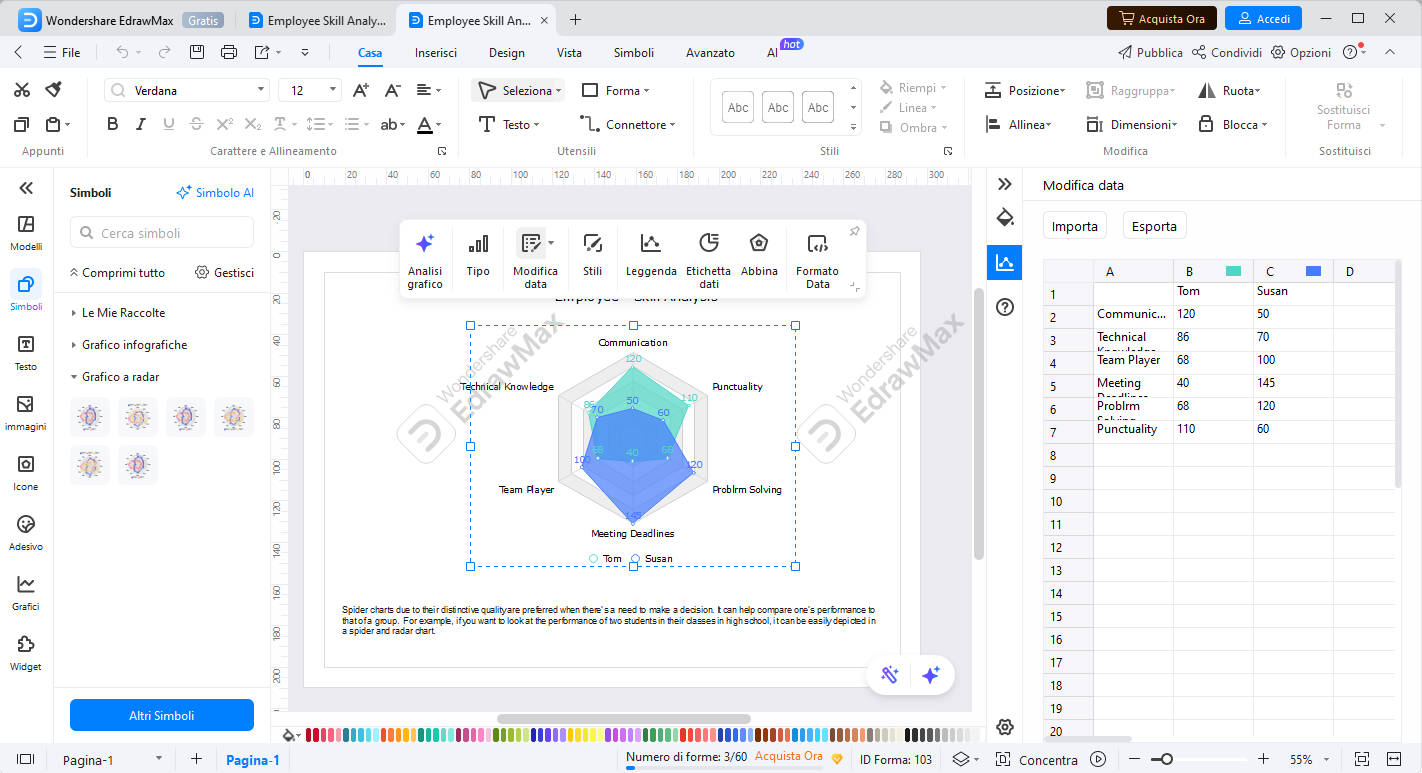The image size is (1422, 773).
Task: Click the Esporta button
Action: [x=1154, y=226]
